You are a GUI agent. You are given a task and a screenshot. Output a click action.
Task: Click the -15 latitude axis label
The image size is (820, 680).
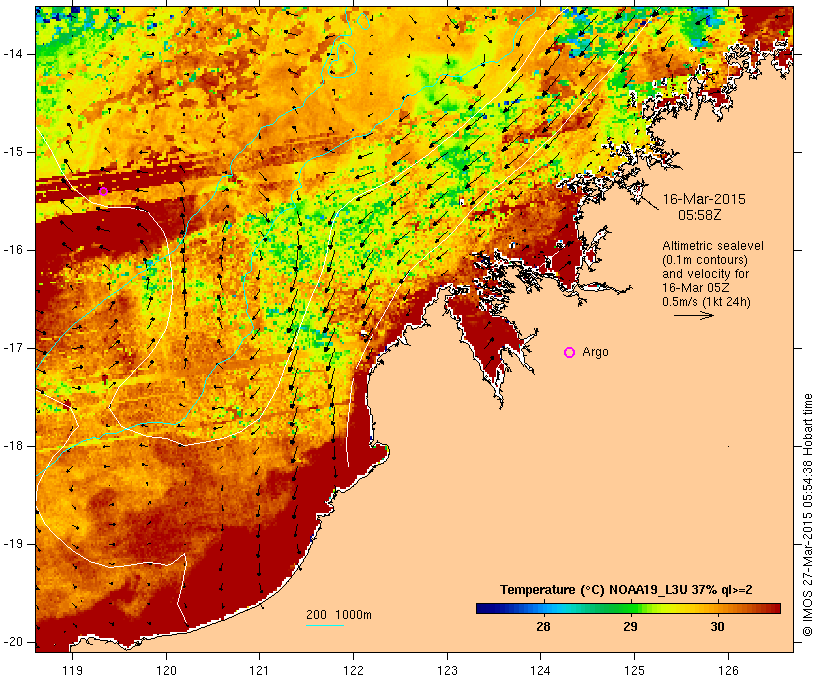[12, 152]
